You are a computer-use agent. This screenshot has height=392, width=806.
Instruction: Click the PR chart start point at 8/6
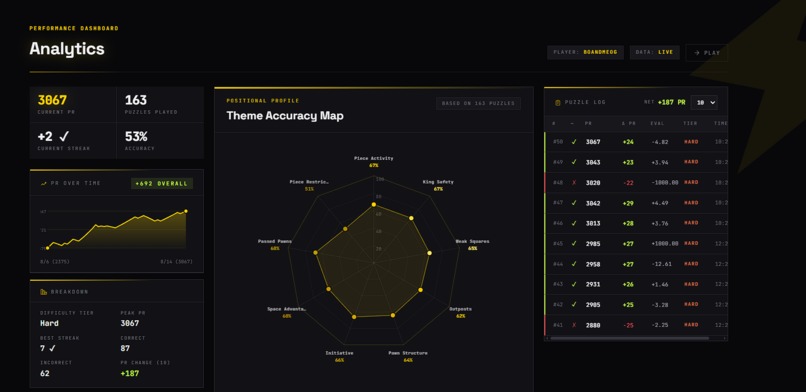(47, 248)
